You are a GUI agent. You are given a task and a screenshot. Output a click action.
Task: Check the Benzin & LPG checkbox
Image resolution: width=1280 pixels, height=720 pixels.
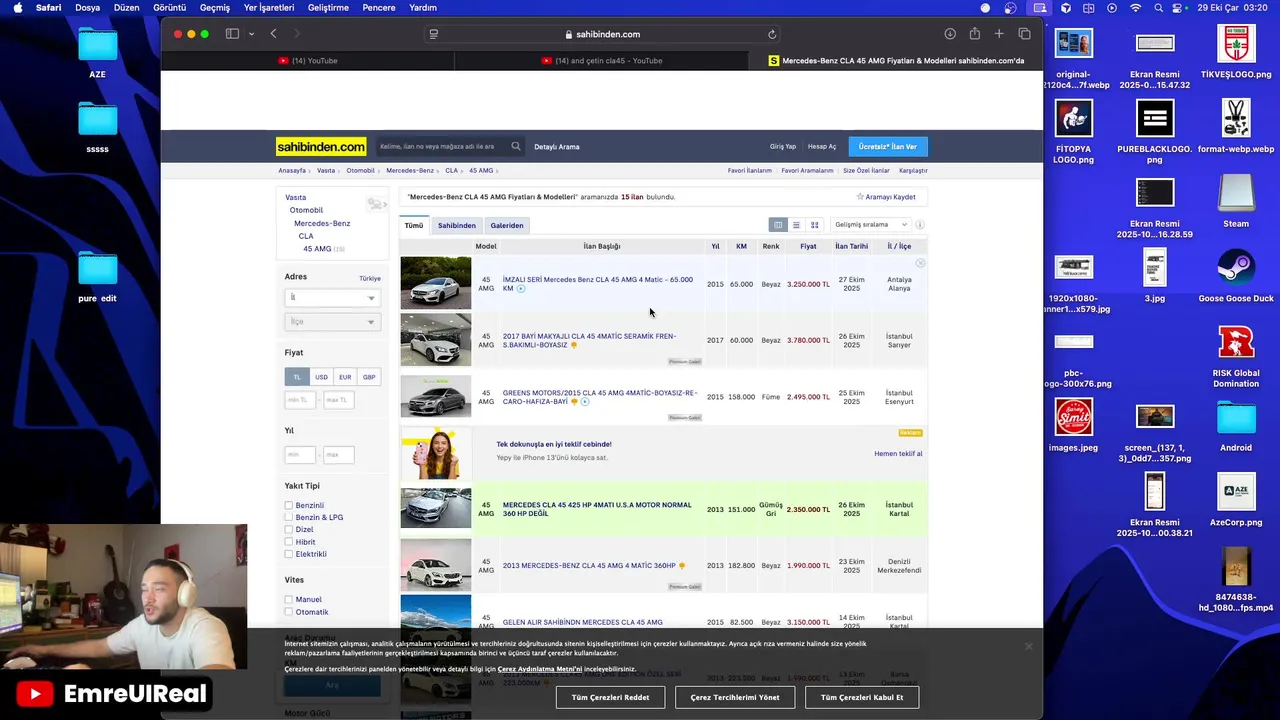[x=289, y=517]
